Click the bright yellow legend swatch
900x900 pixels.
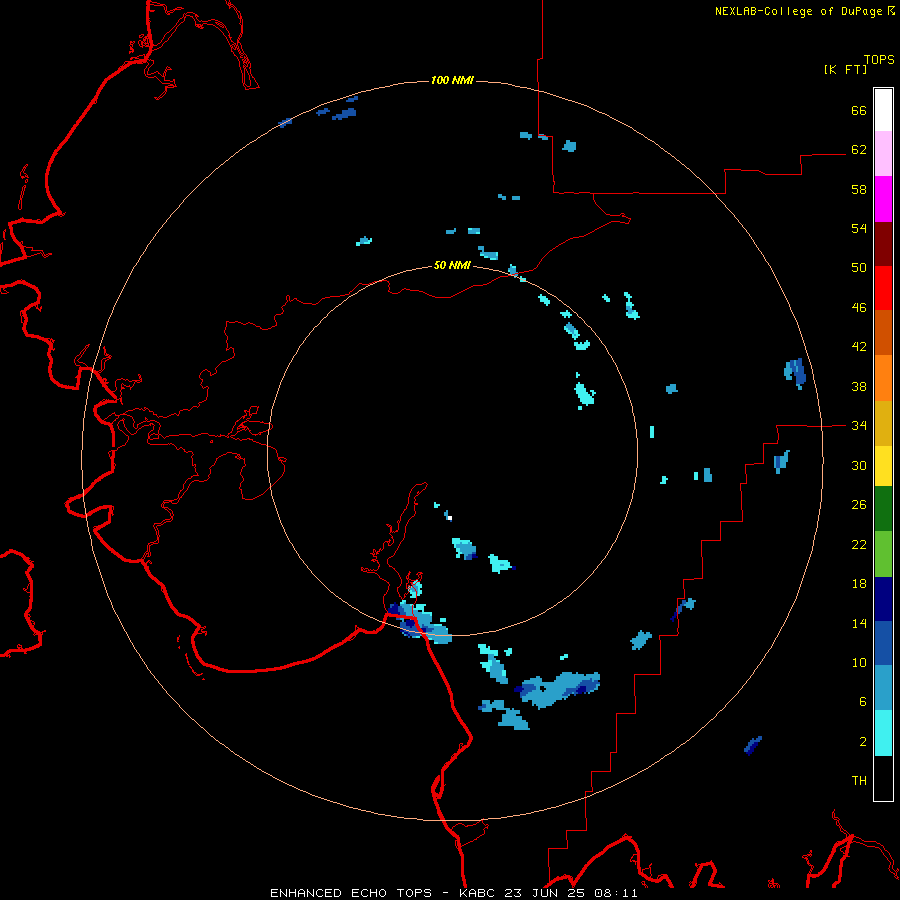pyautogui.click(x=883, y=466)
